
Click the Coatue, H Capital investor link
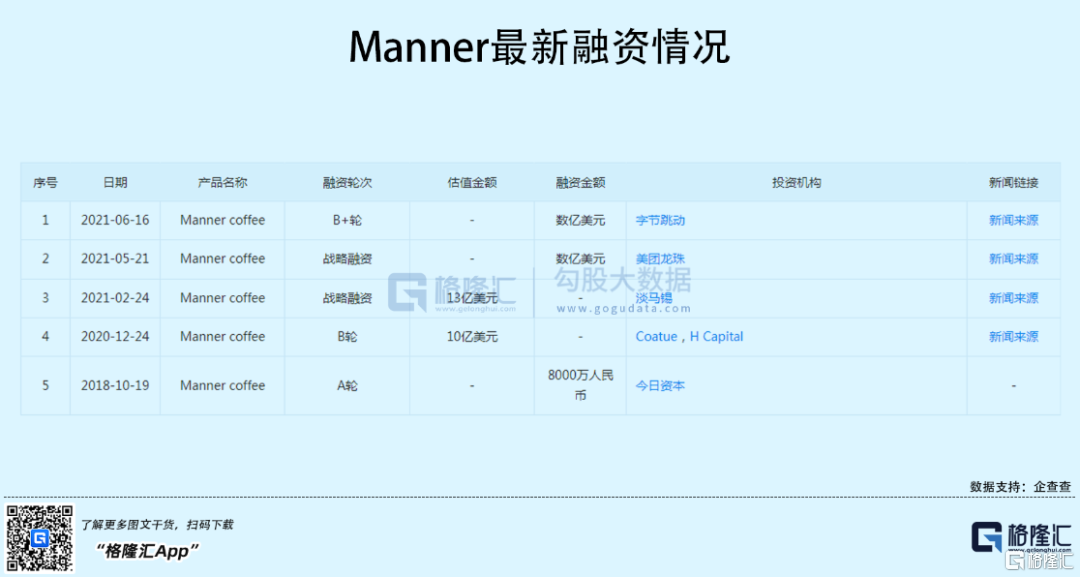689,337
